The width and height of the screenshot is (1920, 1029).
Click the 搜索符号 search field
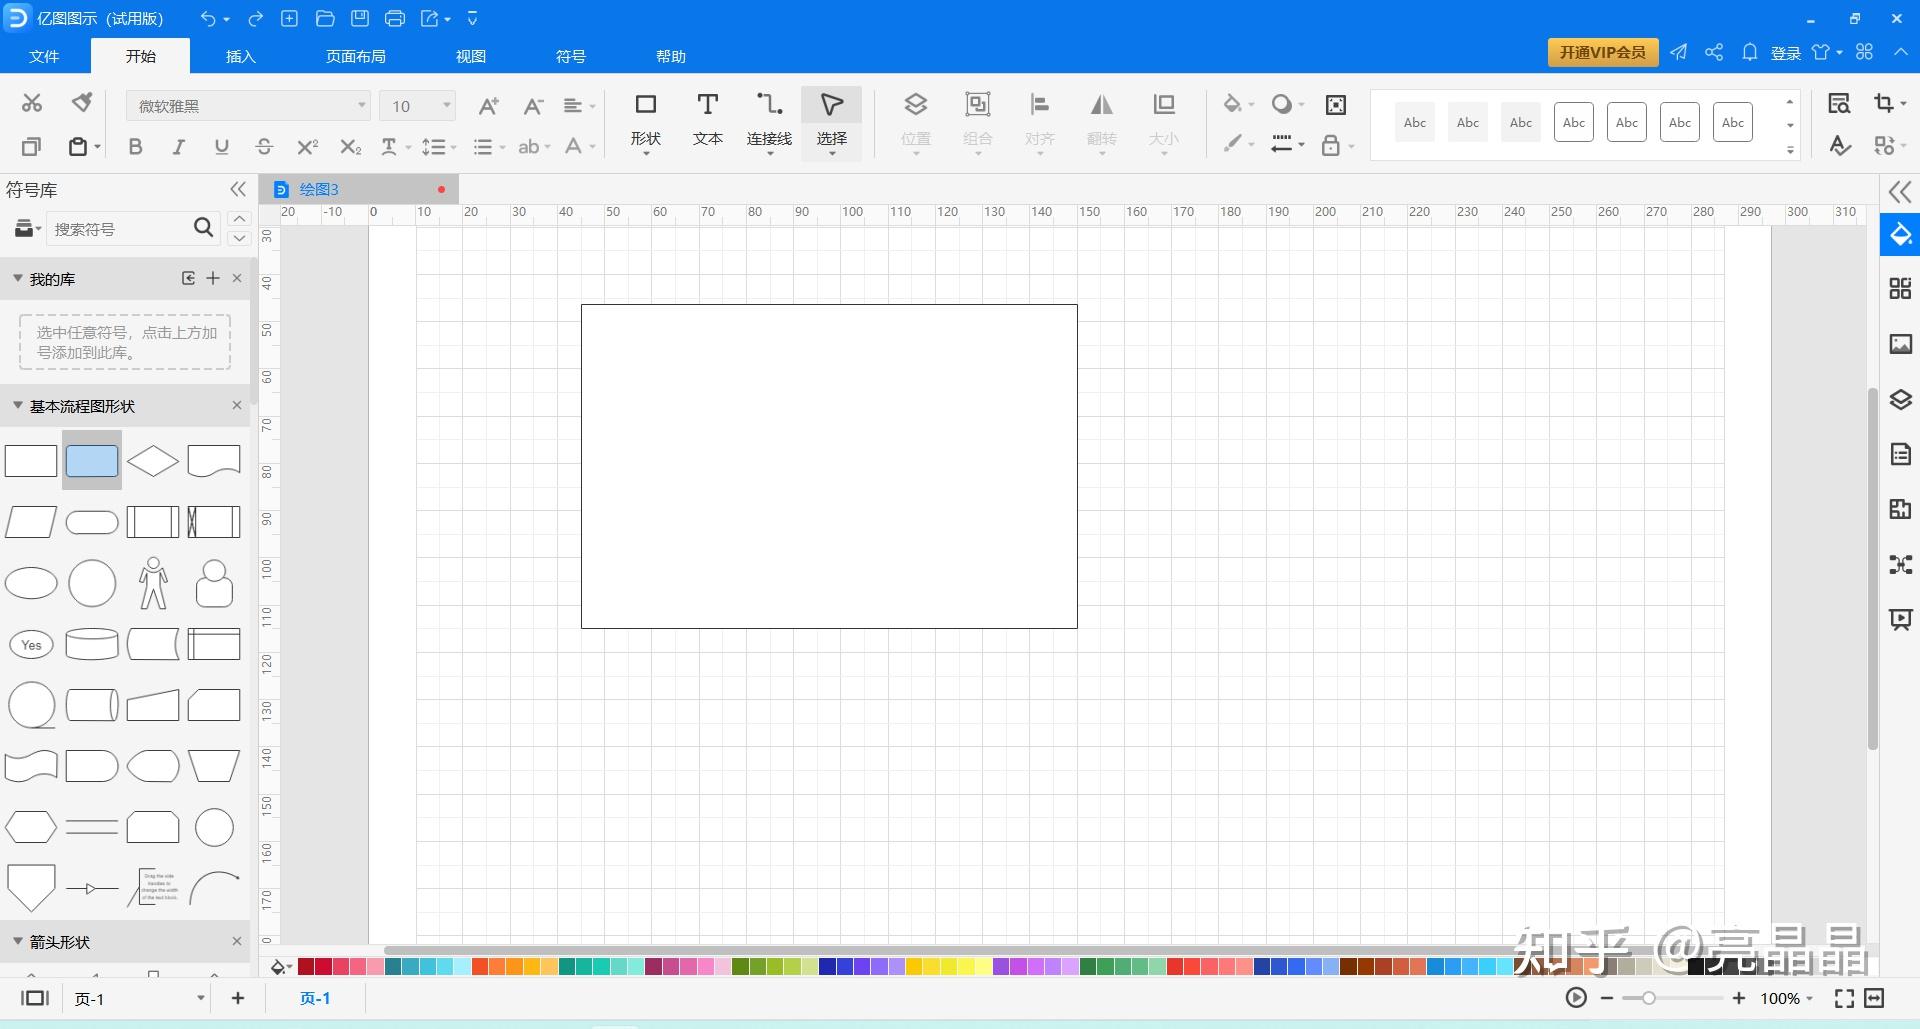click(118, 229)
